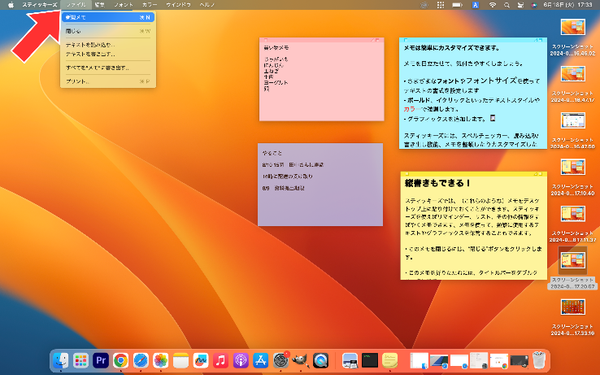This screenshot has width=600, height=375.
Task: Open System Settings in the Dock
Action: (280, 360)
